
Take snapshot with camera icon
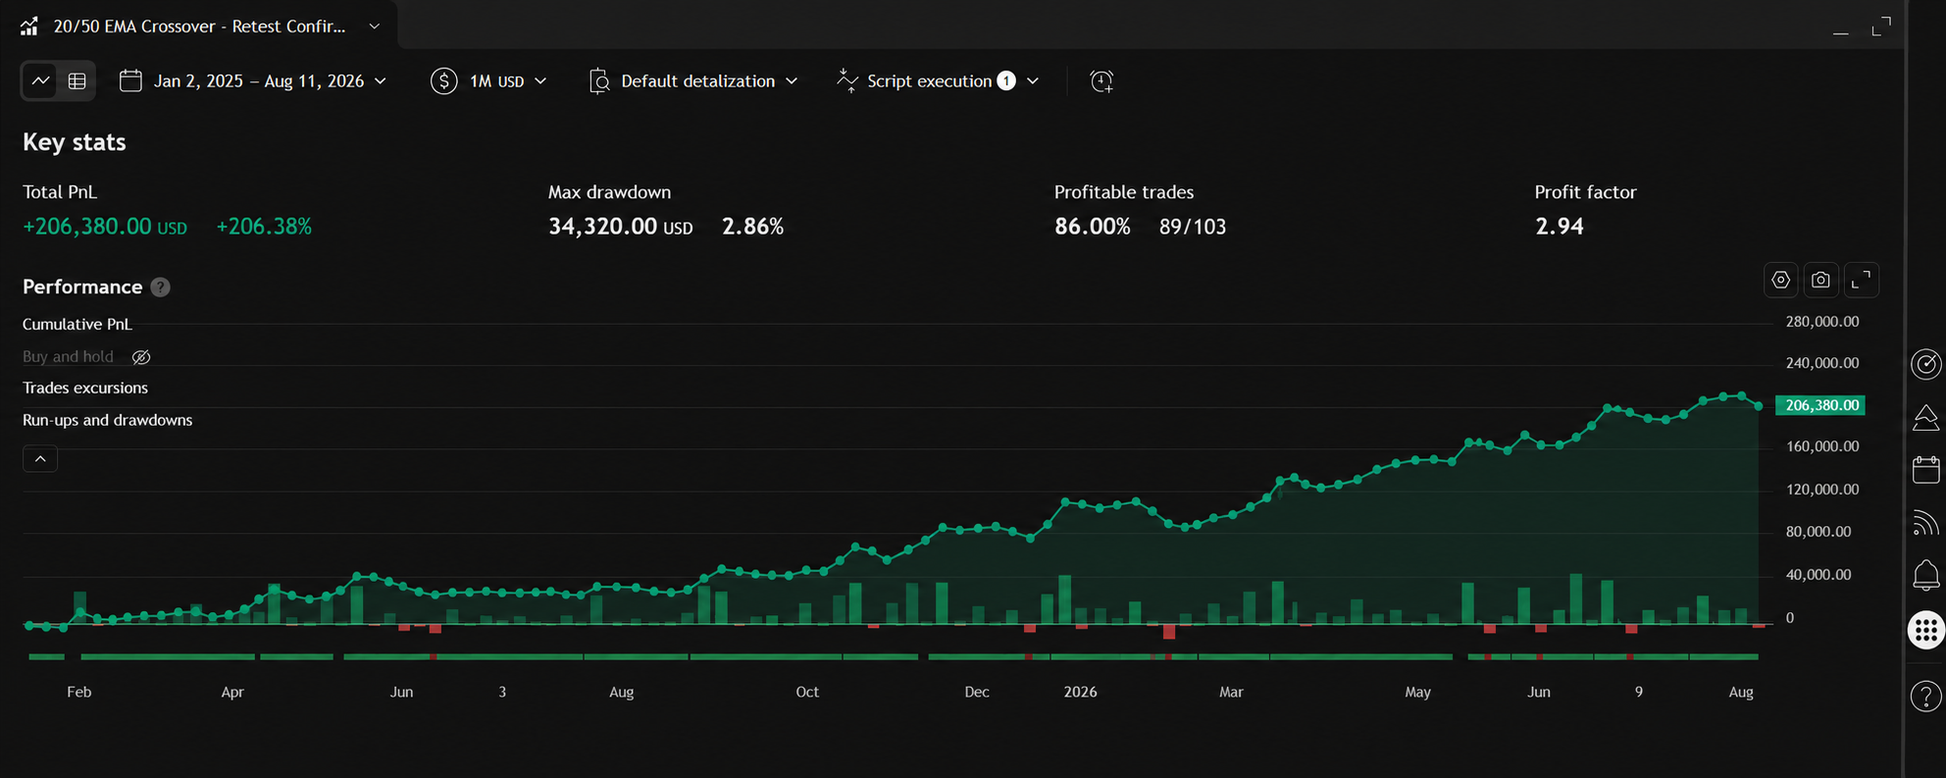[1821, 280]
